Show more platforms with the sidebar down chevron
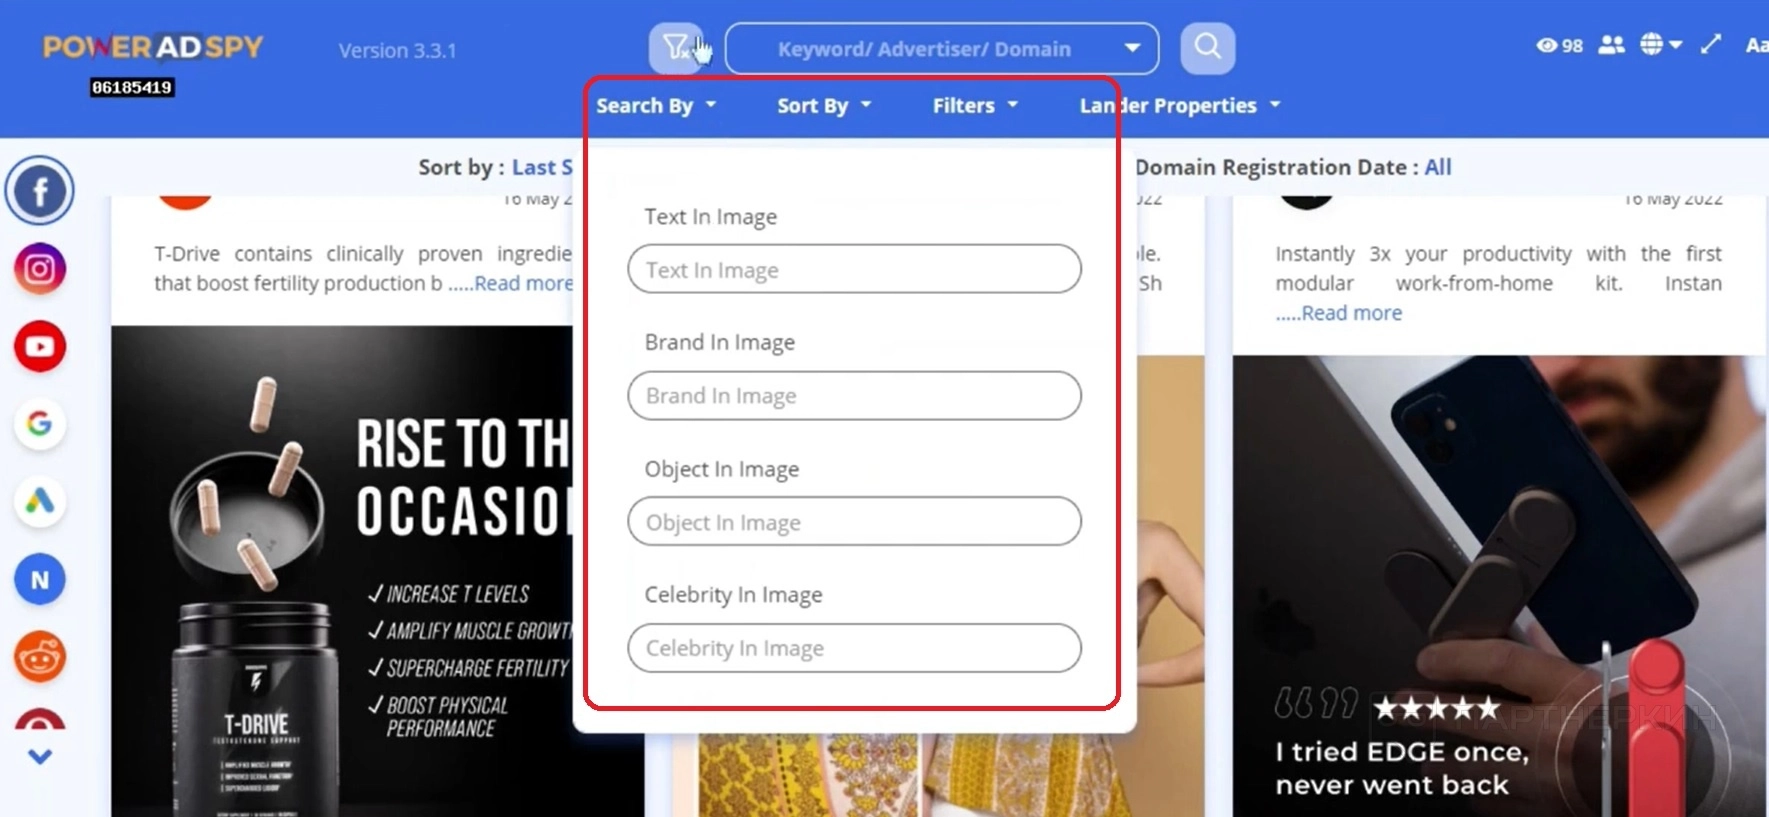 (x=40, y=757)
